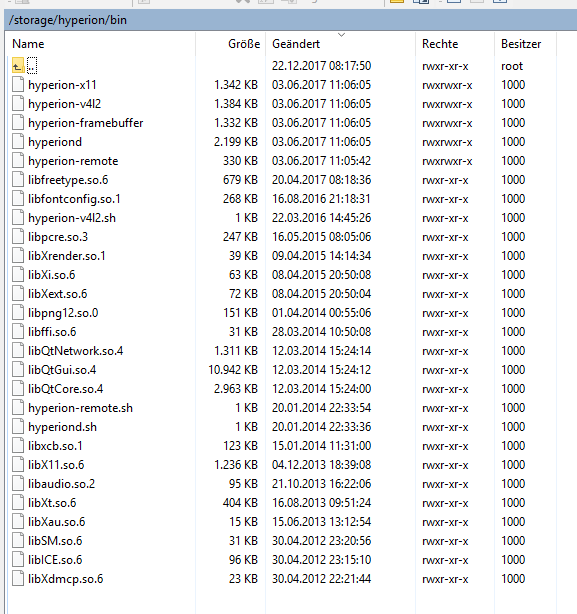Click the hyperion-remote.sh file icon
Image resolution: width=577 pixels, height=614 pixels.
coord(18,408)
